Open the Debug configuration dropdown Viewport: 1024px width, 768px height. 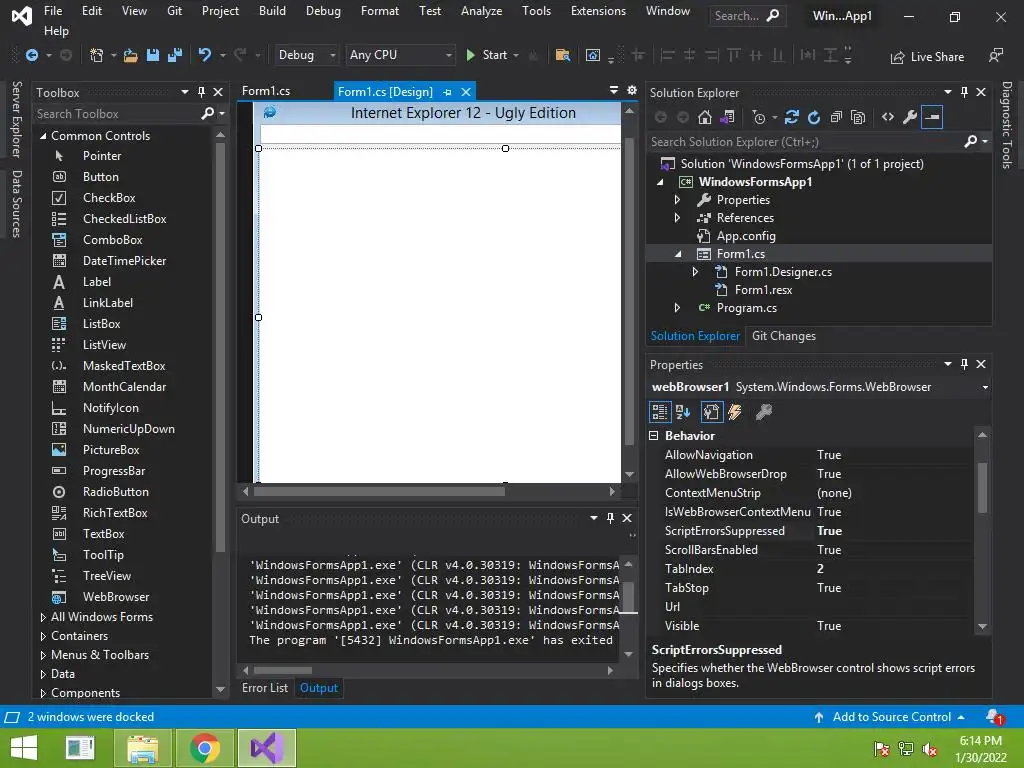(x=306, y=56)
